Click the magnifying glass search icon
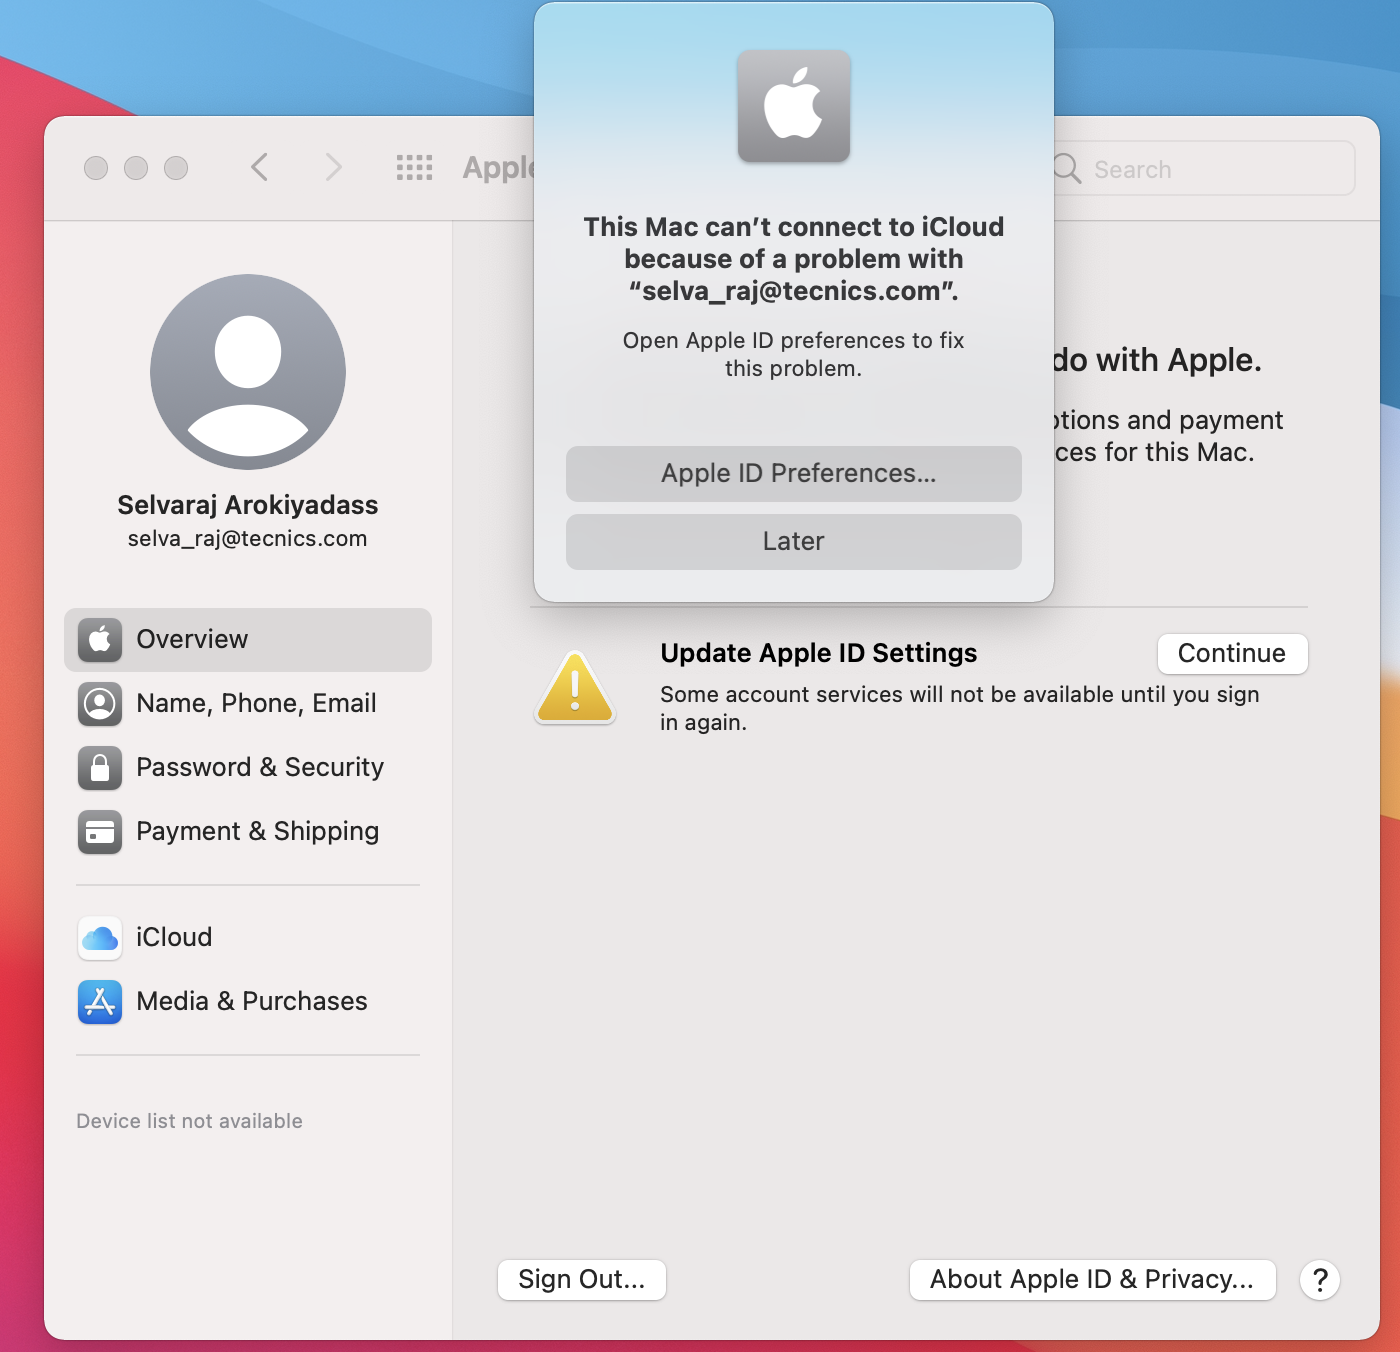 click(1067, 169)
